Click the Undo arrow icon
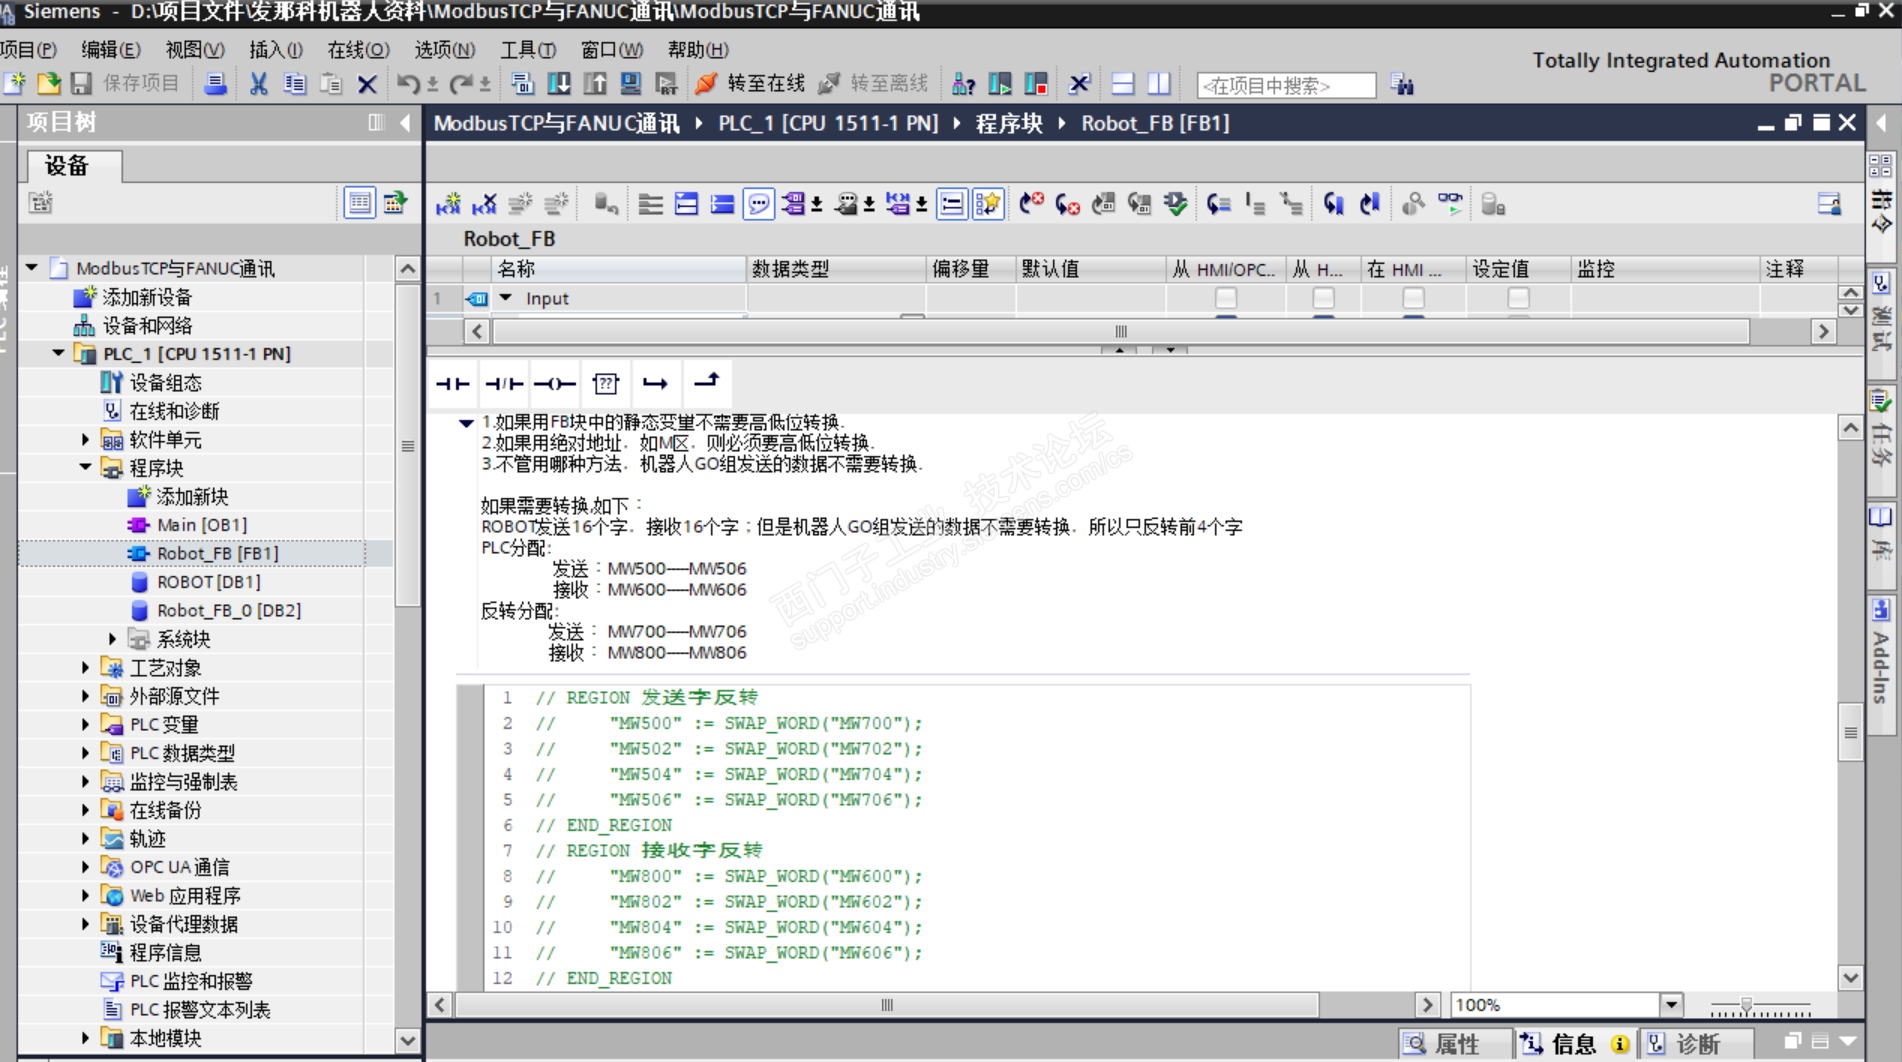This screenshot has width=1902, height=1062. coord(407,84)
